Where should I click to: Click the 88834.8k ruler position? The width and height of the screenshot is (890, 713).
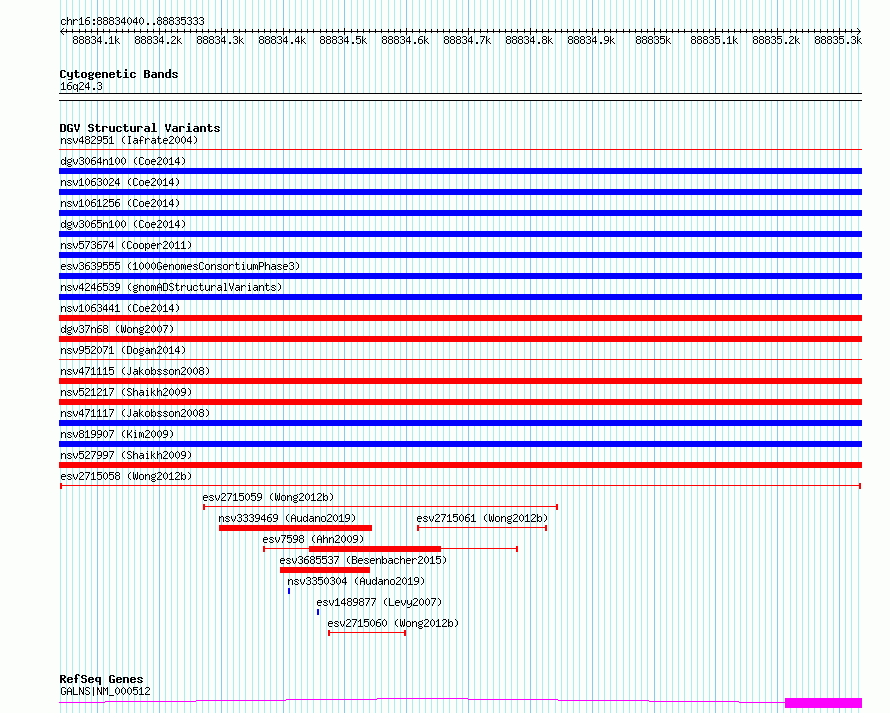[x=529, y=40]
